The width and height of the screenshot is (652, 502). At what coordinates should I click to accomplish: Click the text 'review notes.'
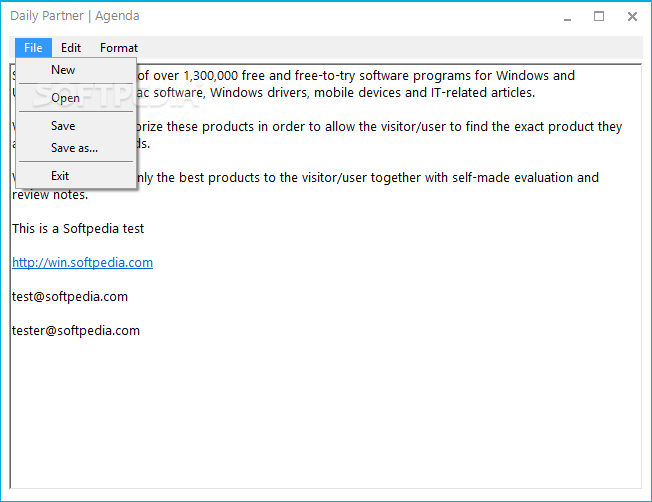tap(50, 195)
